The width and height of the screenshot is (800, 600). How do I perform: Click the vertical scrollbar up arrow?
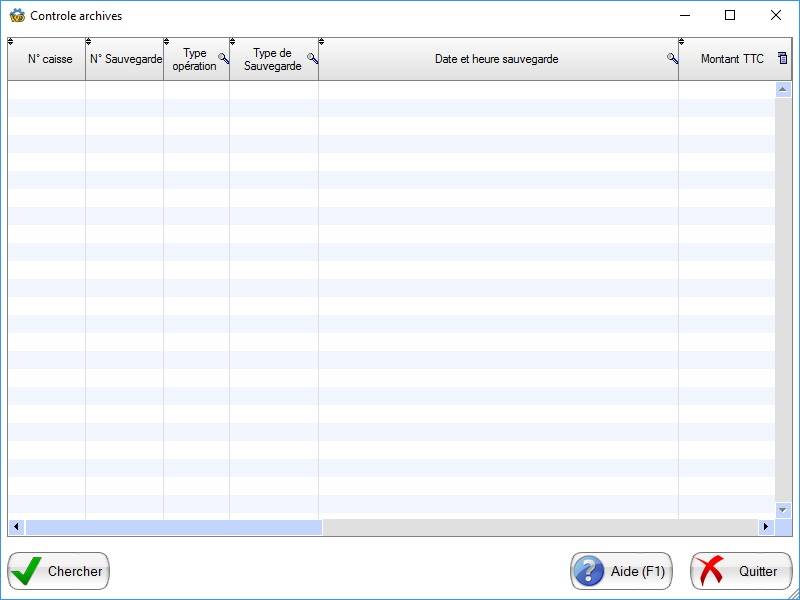click(x=783, y=89)
